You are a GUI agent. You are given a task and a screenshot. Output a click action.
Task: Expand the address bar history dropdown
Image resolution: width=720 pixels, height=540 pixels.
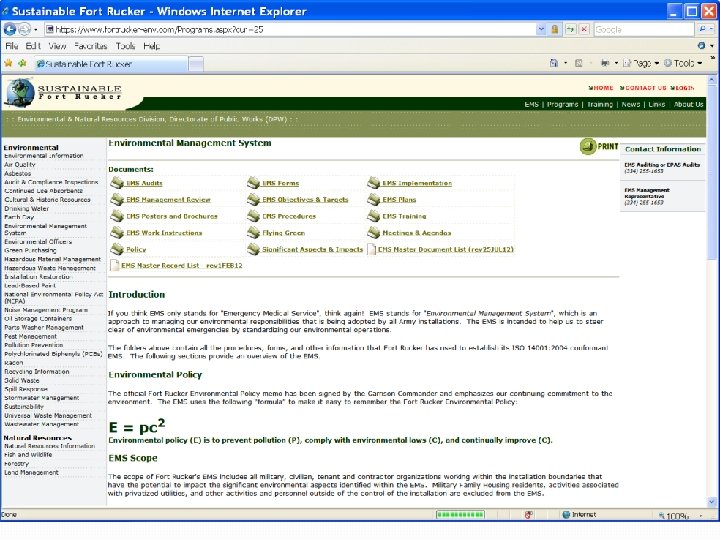coord(541,29)
